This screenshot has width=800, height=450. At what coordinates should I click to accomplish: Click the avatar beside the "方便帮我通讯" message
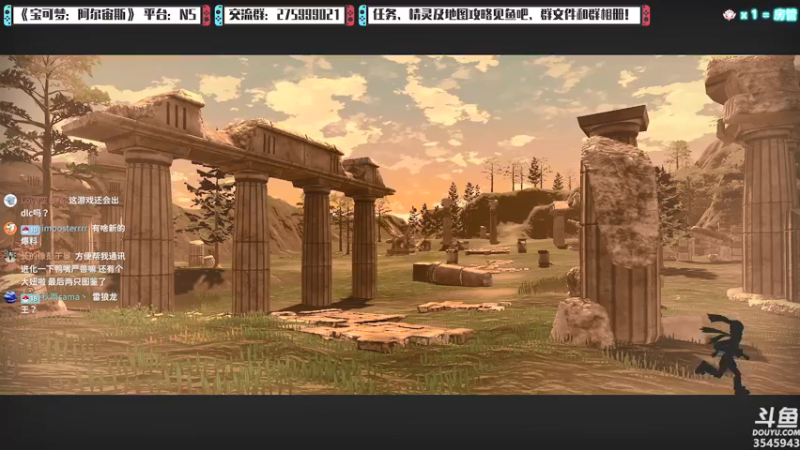coord(10,256)
